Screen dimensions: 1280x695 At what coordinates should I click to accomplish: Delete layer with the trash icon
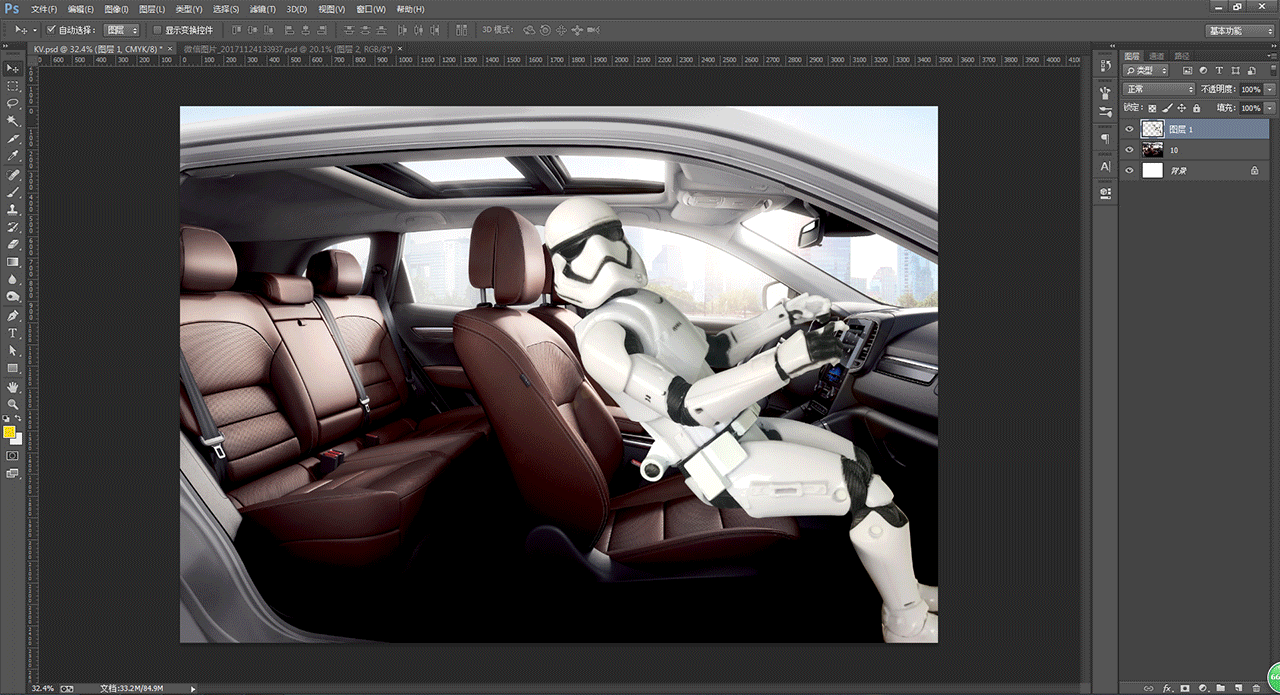tap(1256, 688)
